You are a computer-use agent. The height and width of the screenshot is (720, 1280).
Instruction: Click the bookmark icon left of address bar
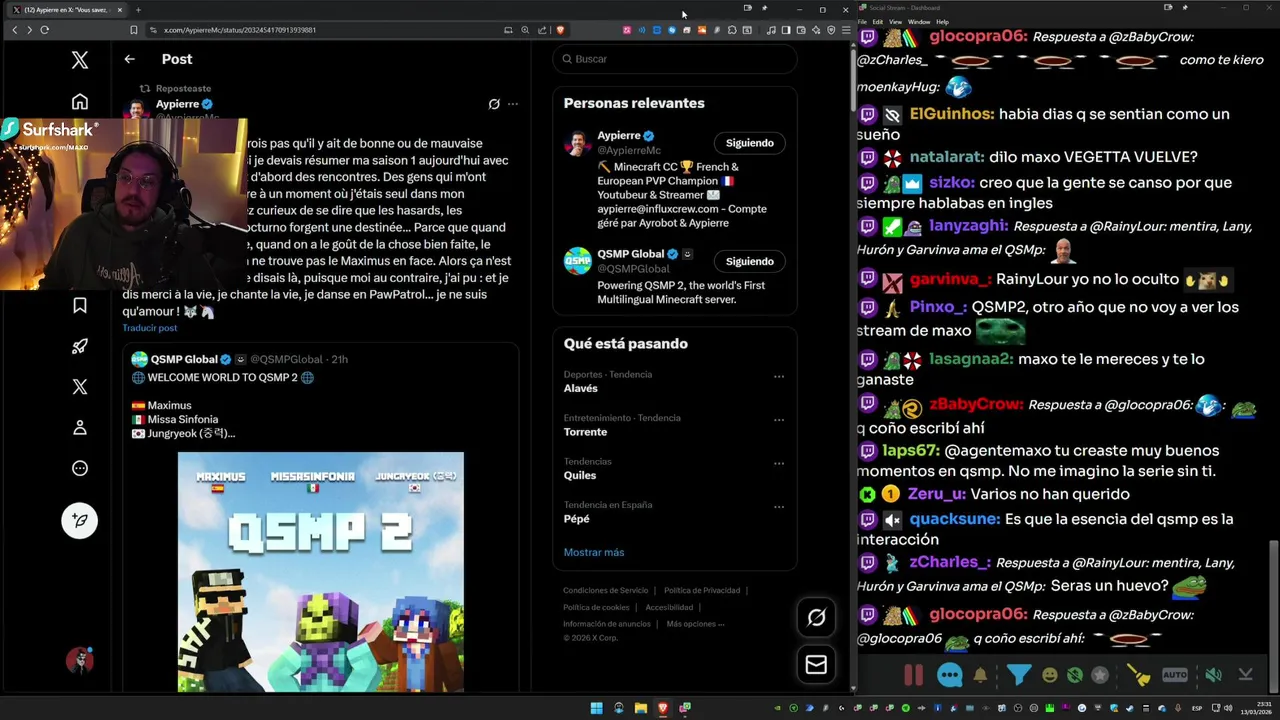coord(133,30)
